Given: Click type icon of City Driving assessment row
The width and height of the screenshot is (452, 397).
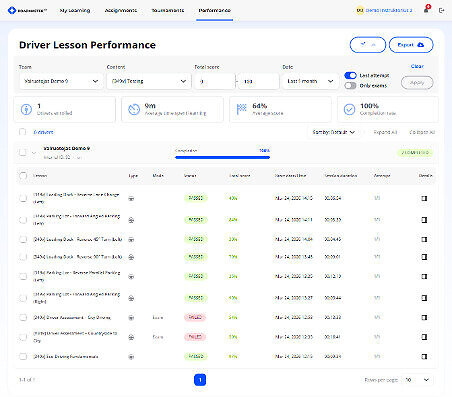Looking at the screenshot, I should 131,318.
